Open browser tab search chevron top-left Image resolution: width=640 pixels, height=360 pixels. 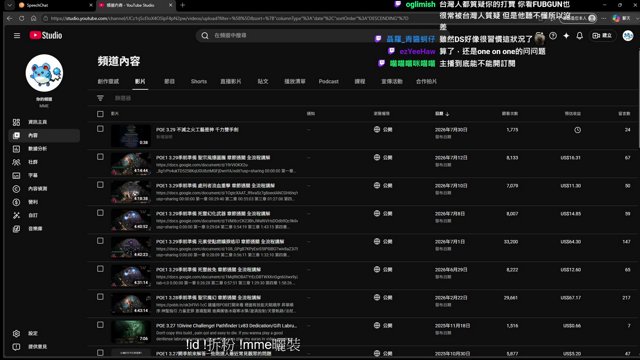(x=10, y=5)
